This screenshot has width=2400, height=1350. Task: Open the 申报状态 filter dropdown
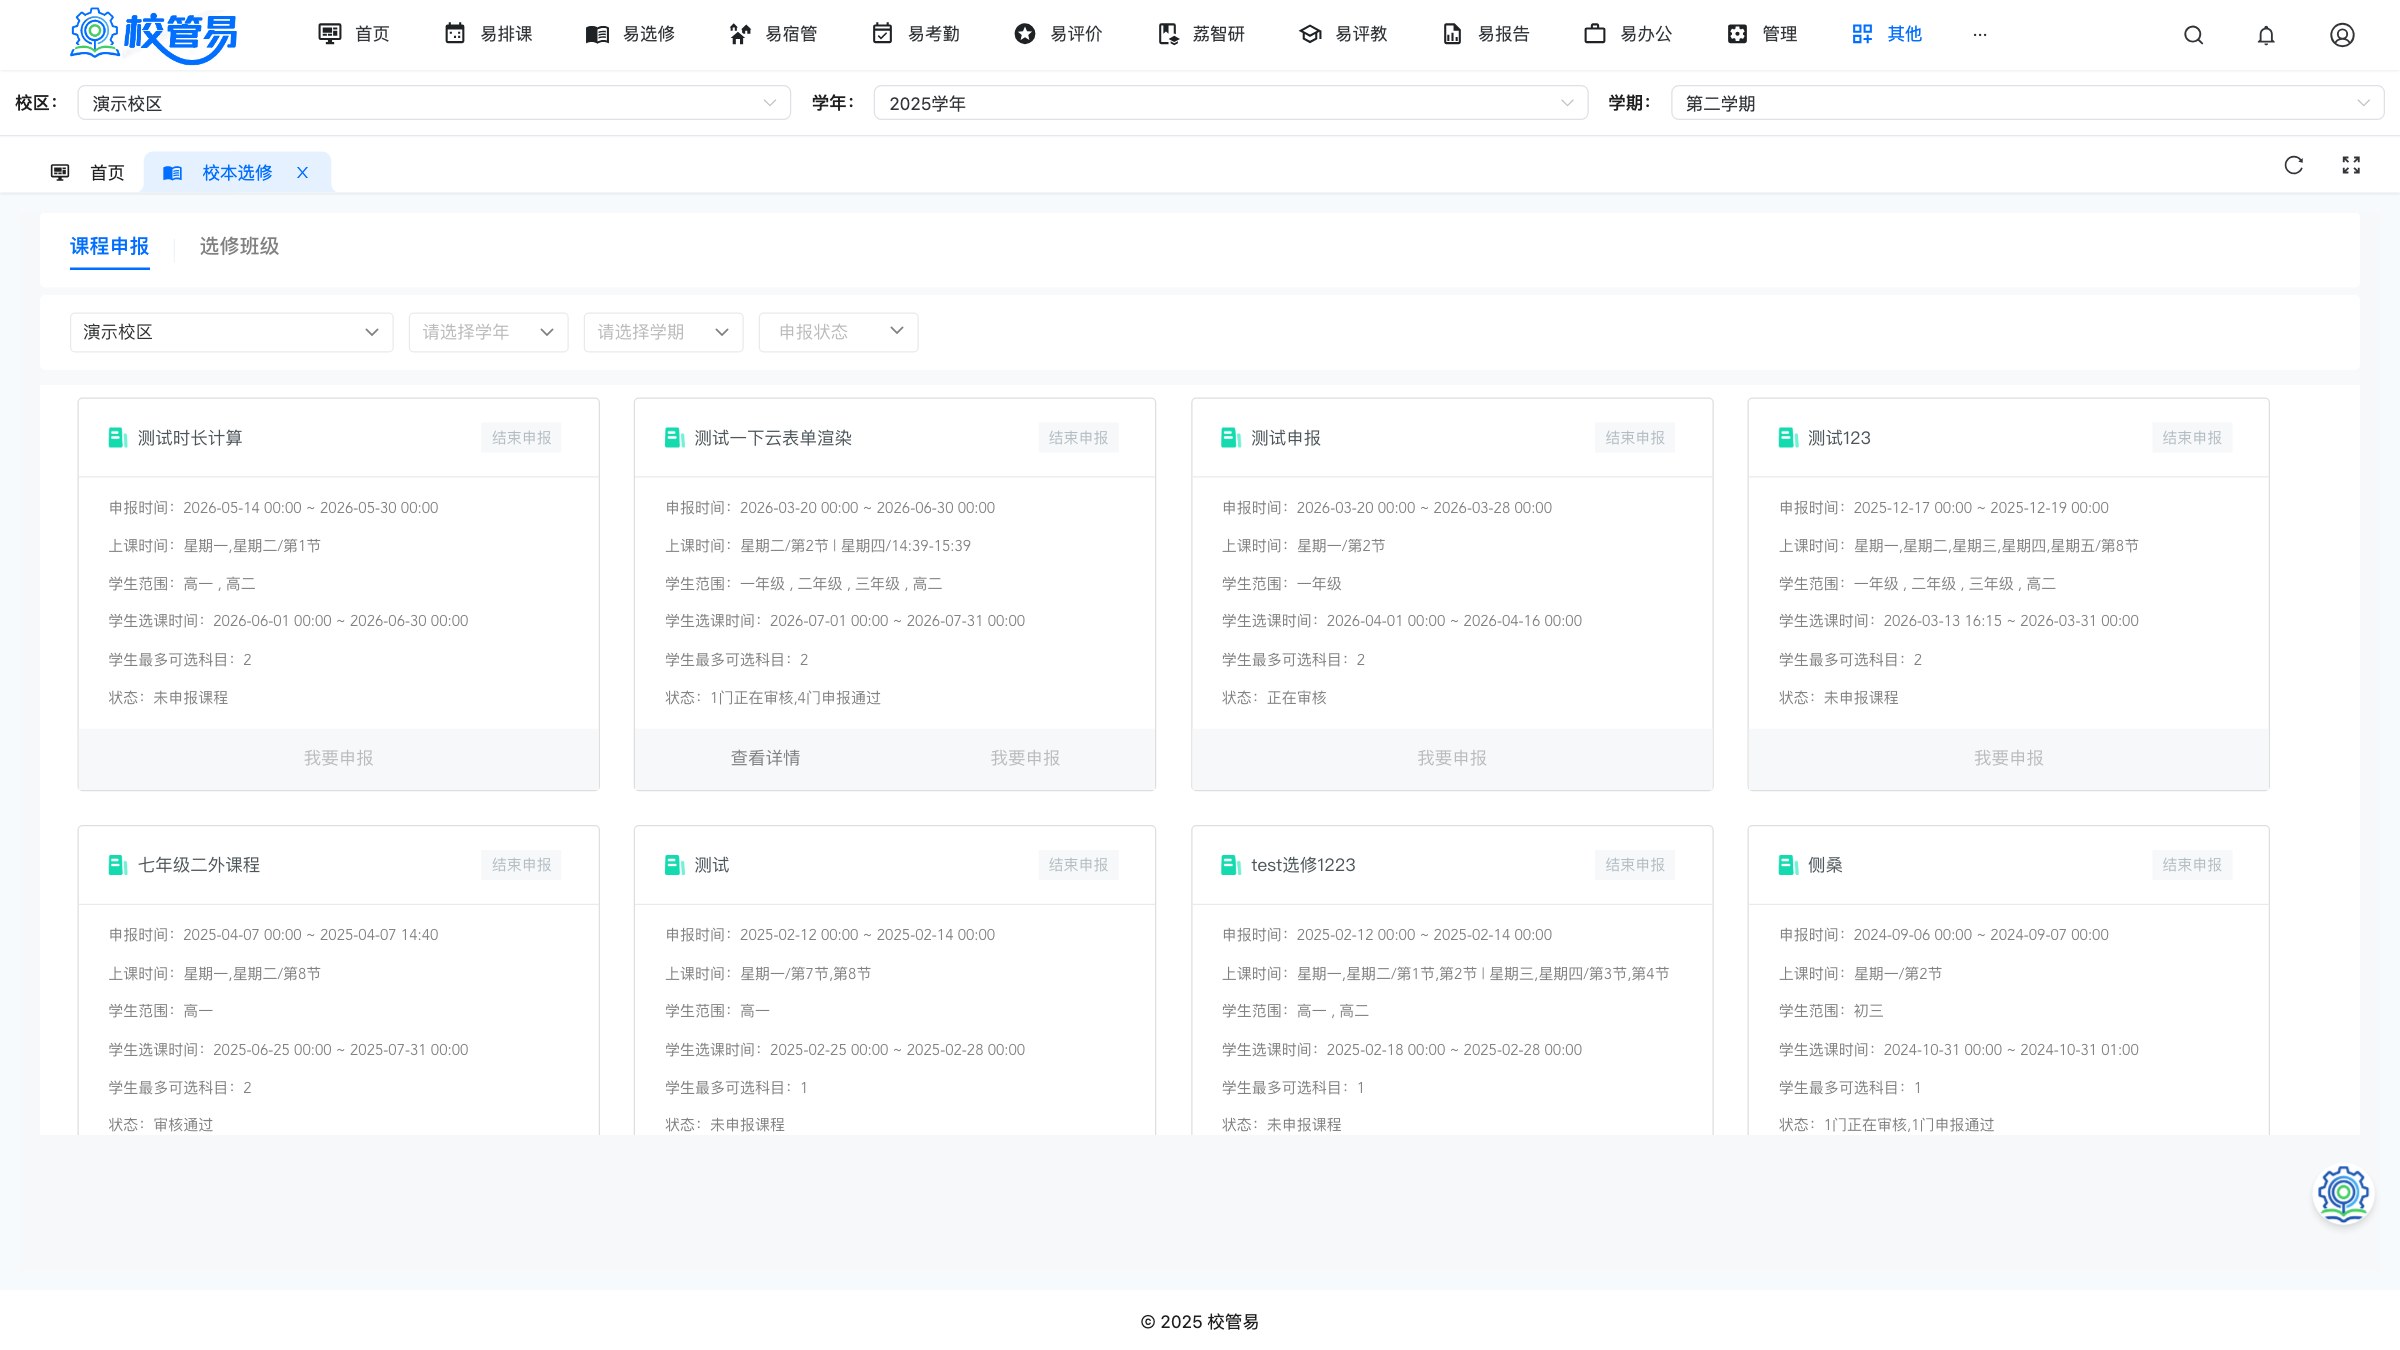click(838, 332)
